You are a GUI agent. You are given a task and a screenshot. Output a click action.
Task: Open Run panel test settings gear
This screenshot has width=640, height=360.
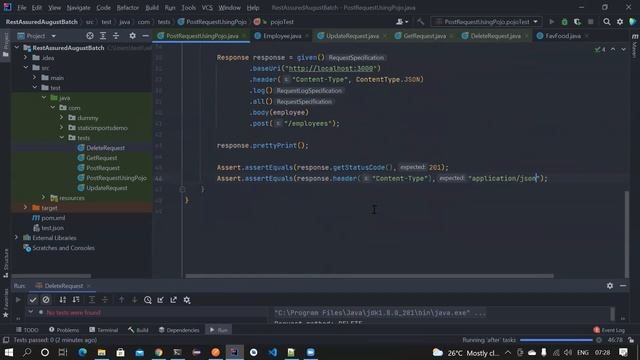coord(187,300)
